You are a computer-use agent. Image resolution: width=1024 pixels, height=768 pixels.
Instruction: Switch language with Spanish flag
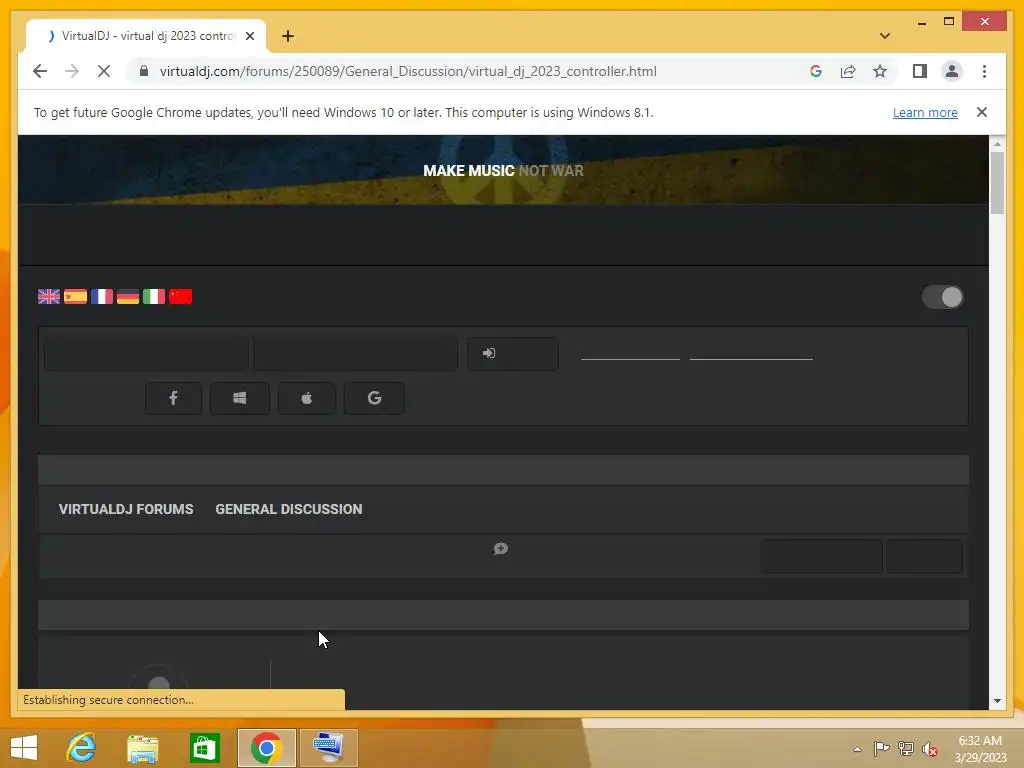[x=75, y=296]
